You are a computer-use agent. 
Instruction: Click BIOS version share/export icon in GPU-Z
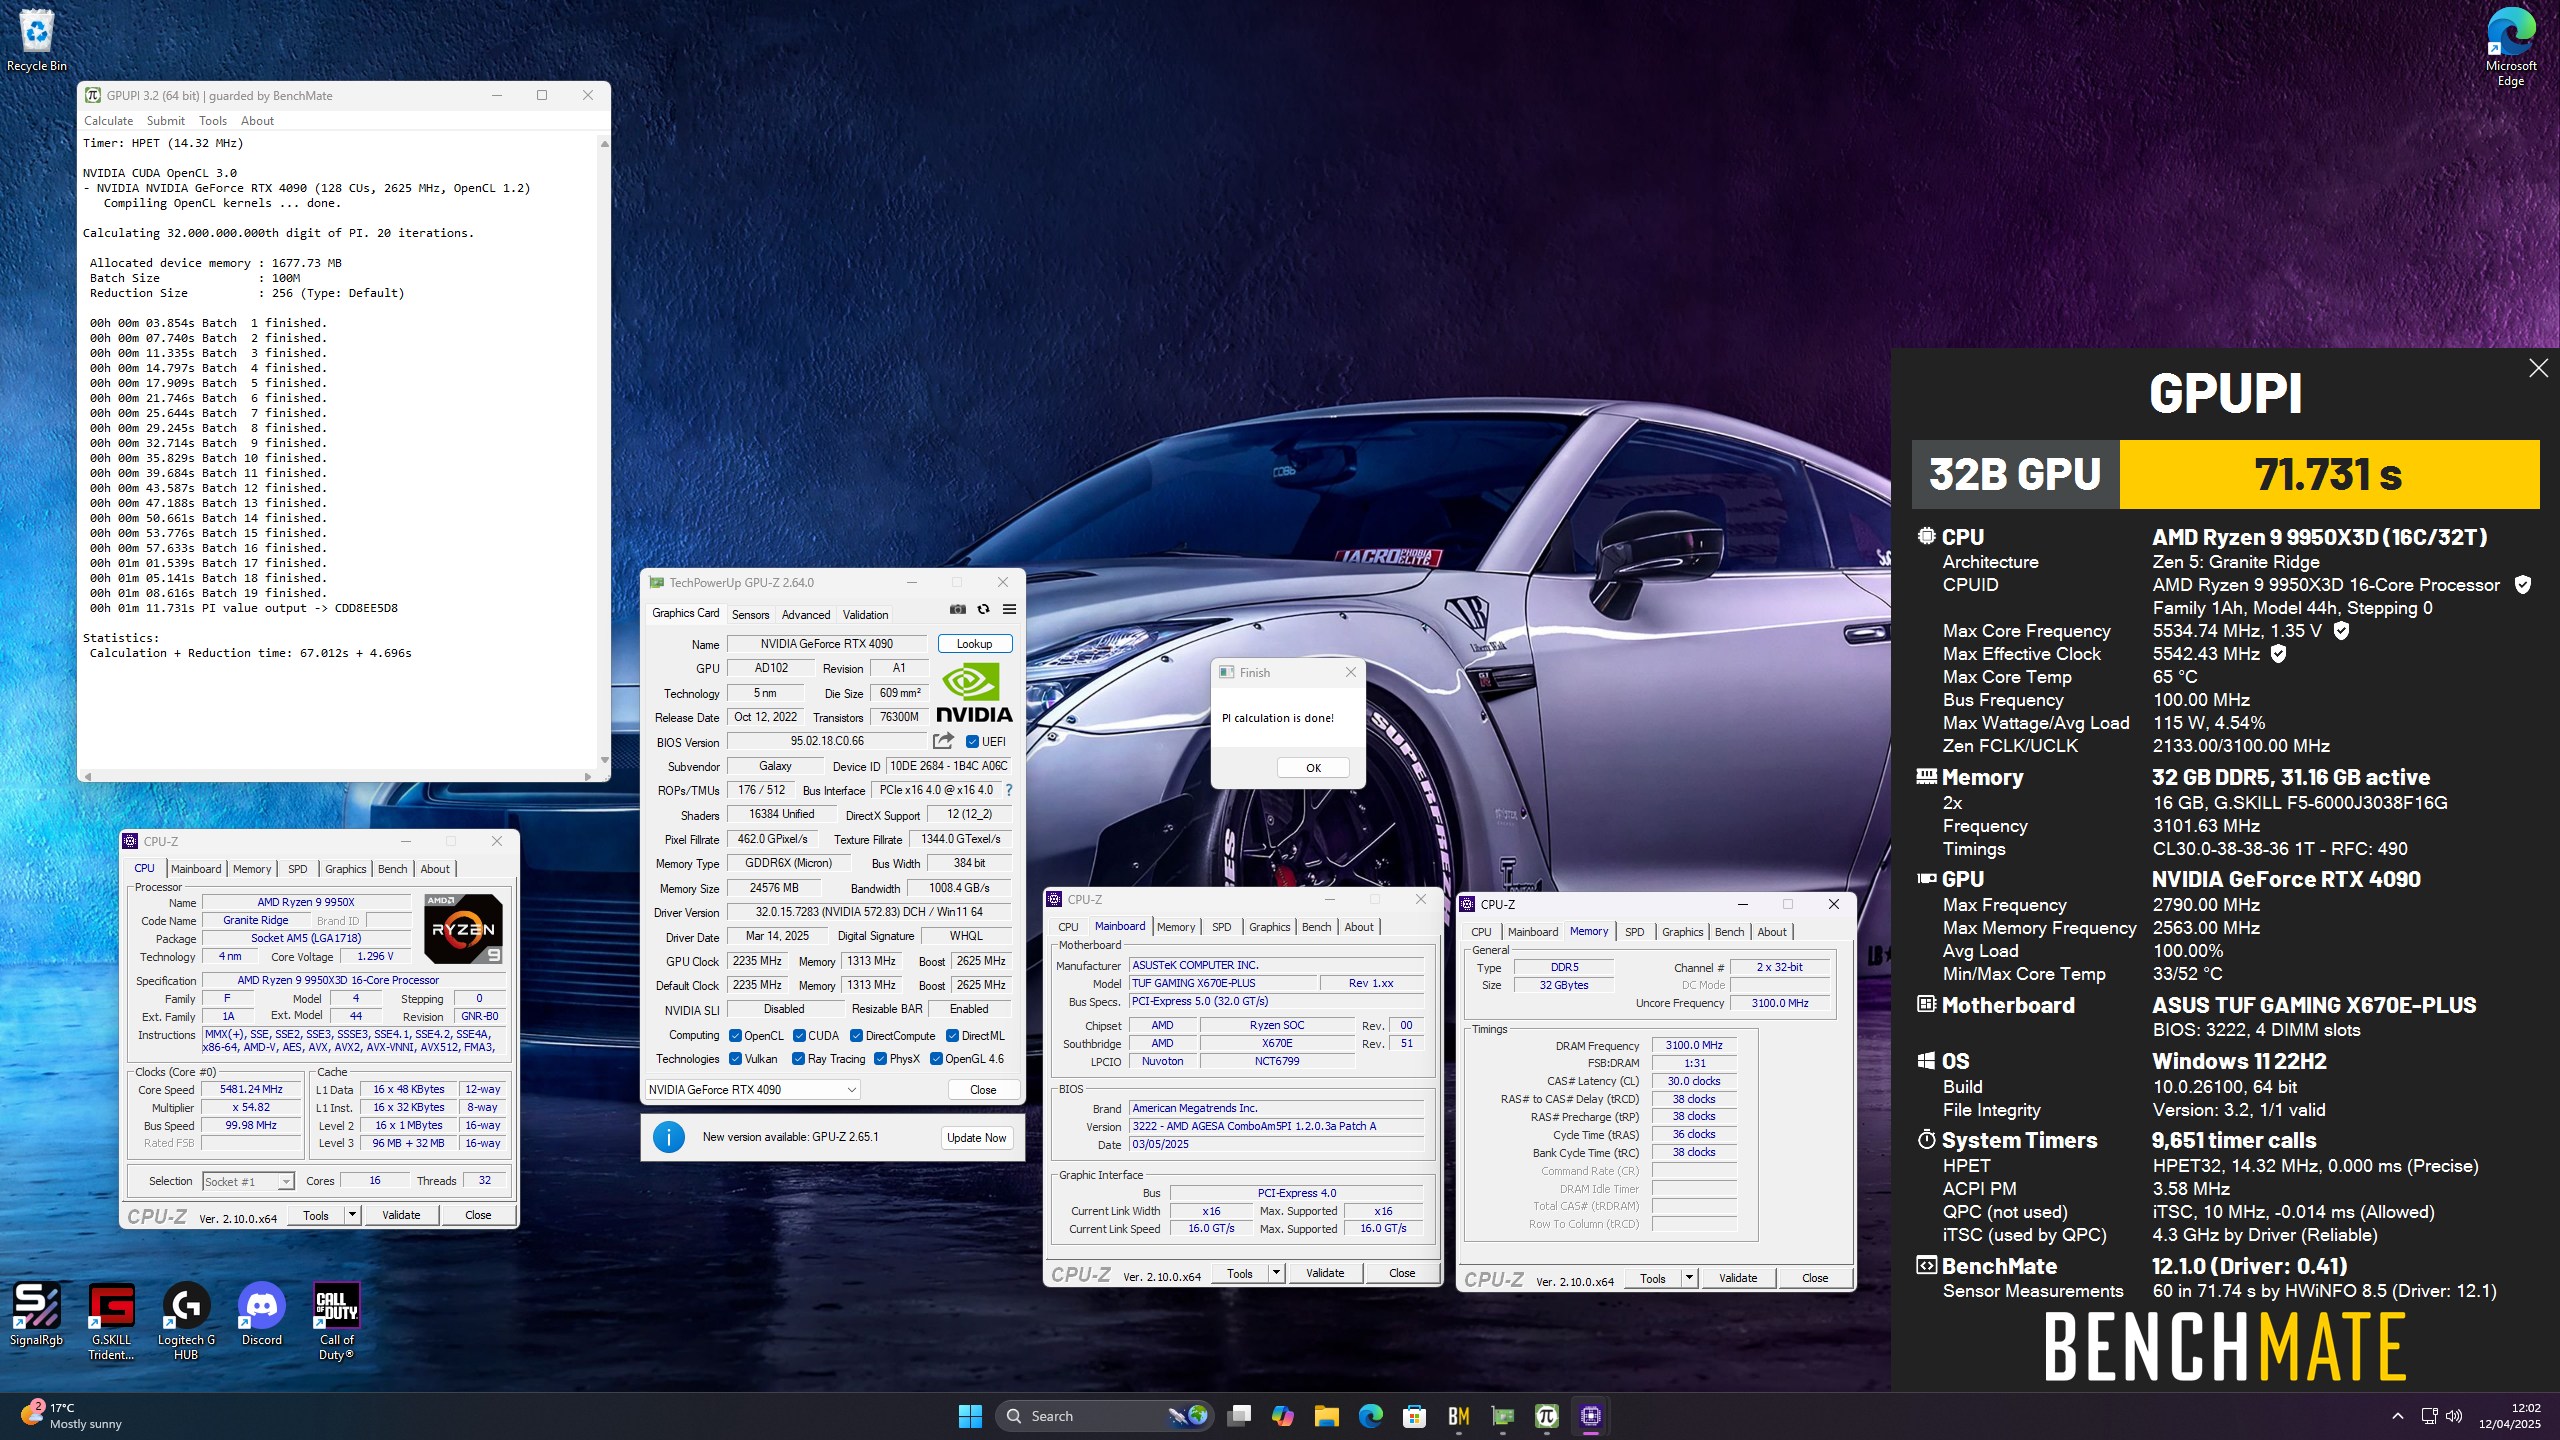click(943, 741)
